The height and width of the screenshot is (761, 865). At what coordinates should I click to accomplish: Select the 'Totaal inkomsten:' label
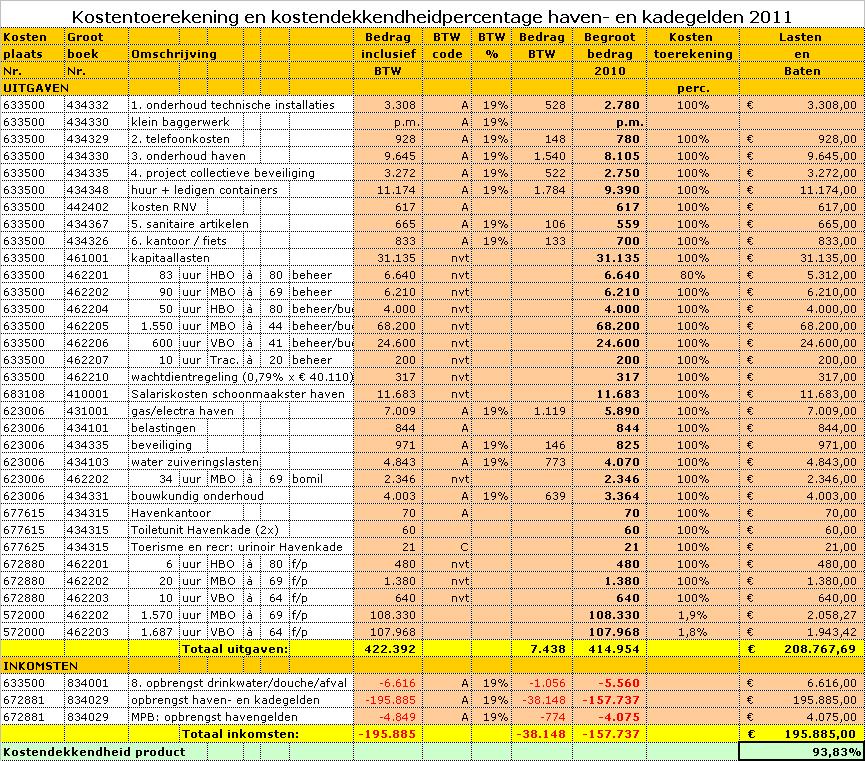point(241,734)
